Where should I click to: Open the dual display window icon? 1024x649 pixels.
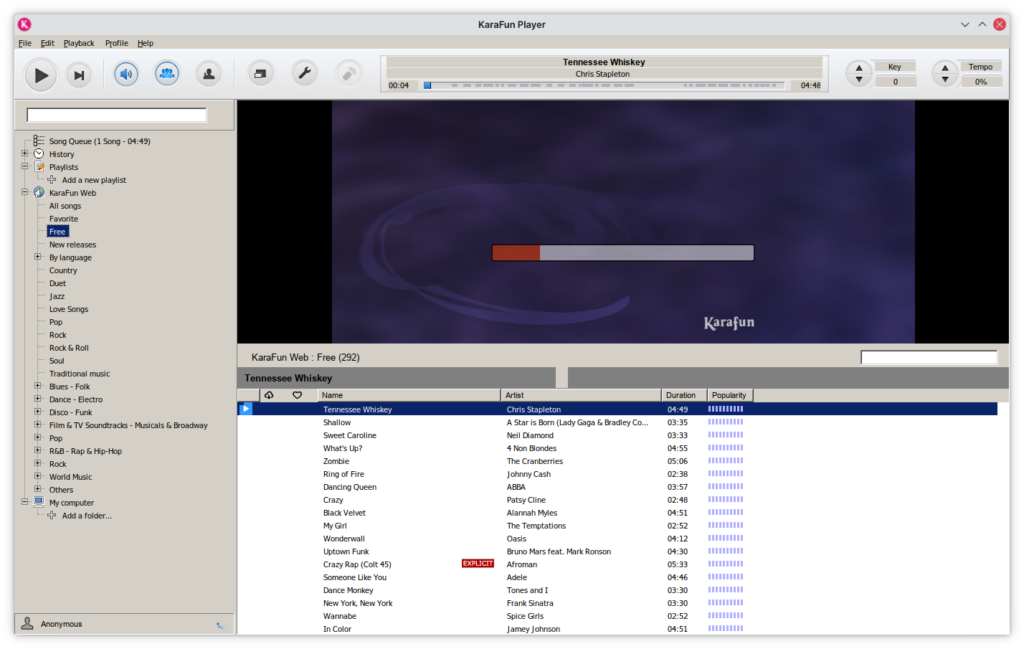pyautogui.click(x=260, y=73)
